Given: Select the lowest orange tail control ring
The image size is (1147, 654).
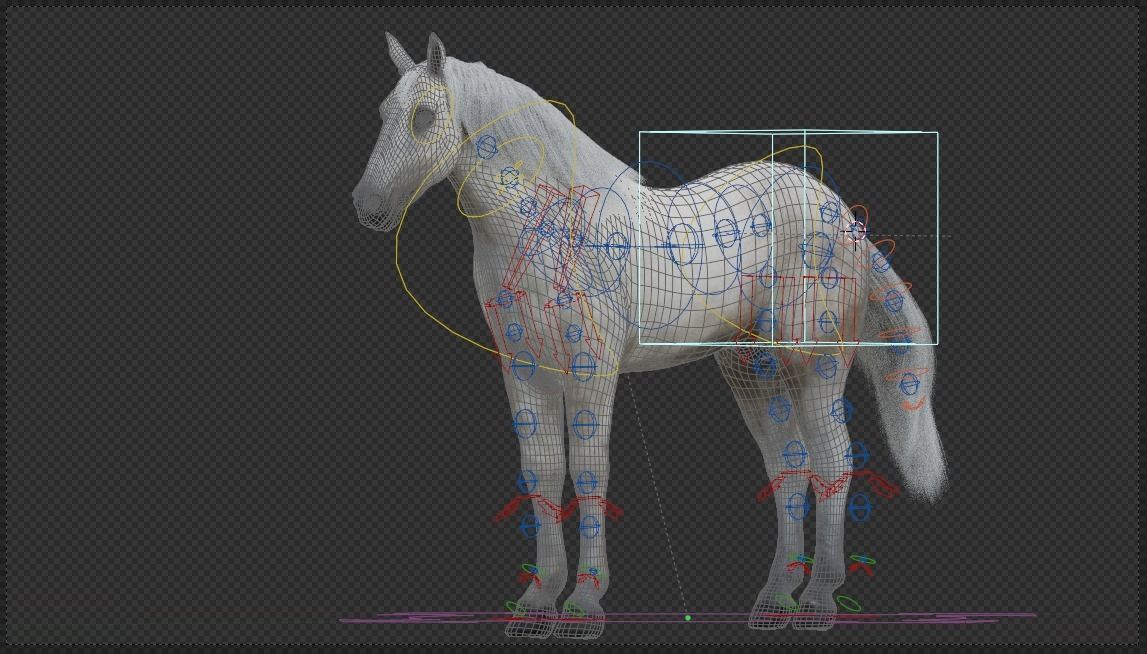Looking at the screenshot, I should click(x=912, y=404).
